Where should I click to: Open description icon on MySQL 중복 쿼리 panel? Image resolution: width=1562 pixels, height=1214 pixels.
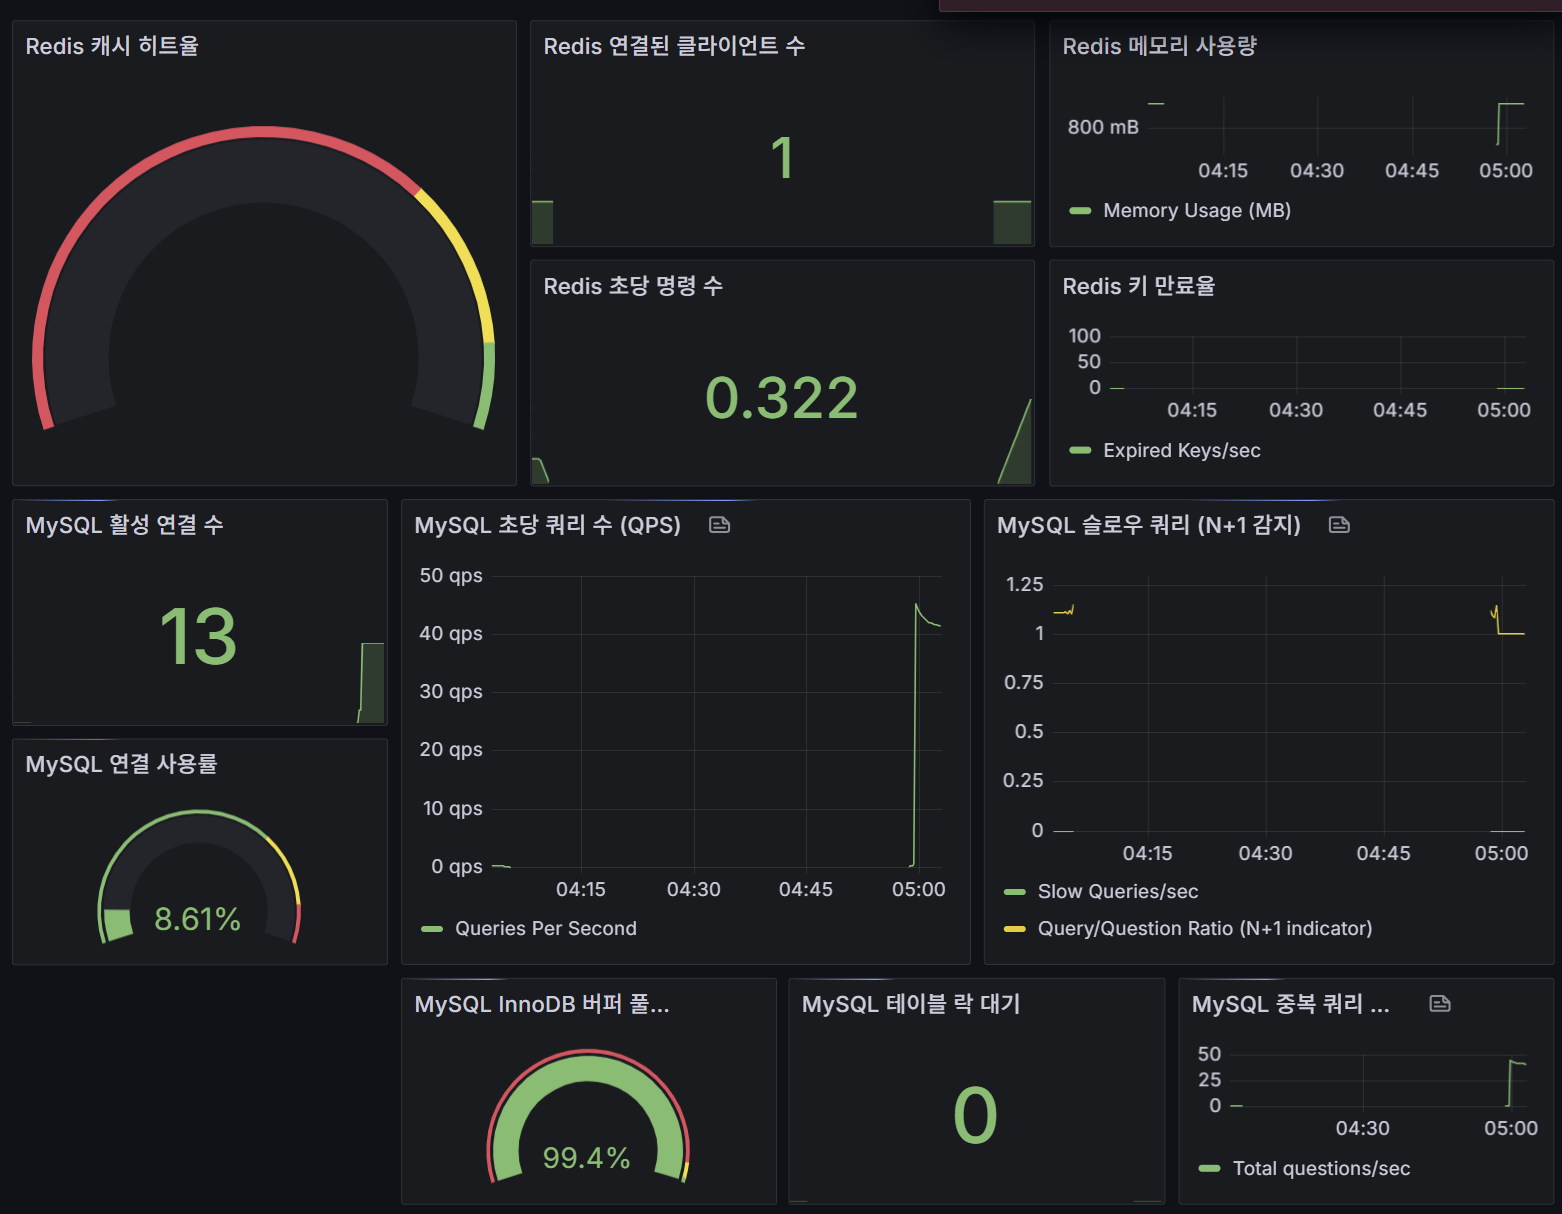1439,1004
